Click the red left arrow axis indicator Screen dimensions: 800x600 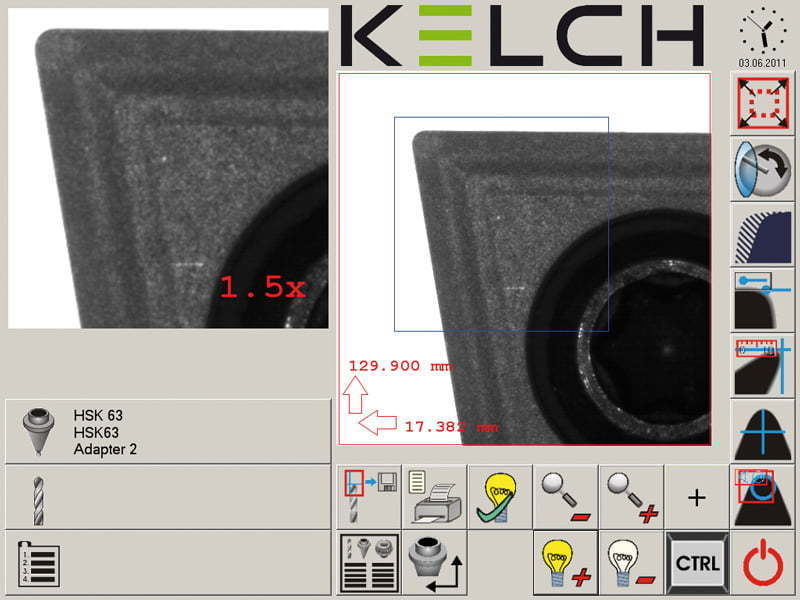click(378, 423)
